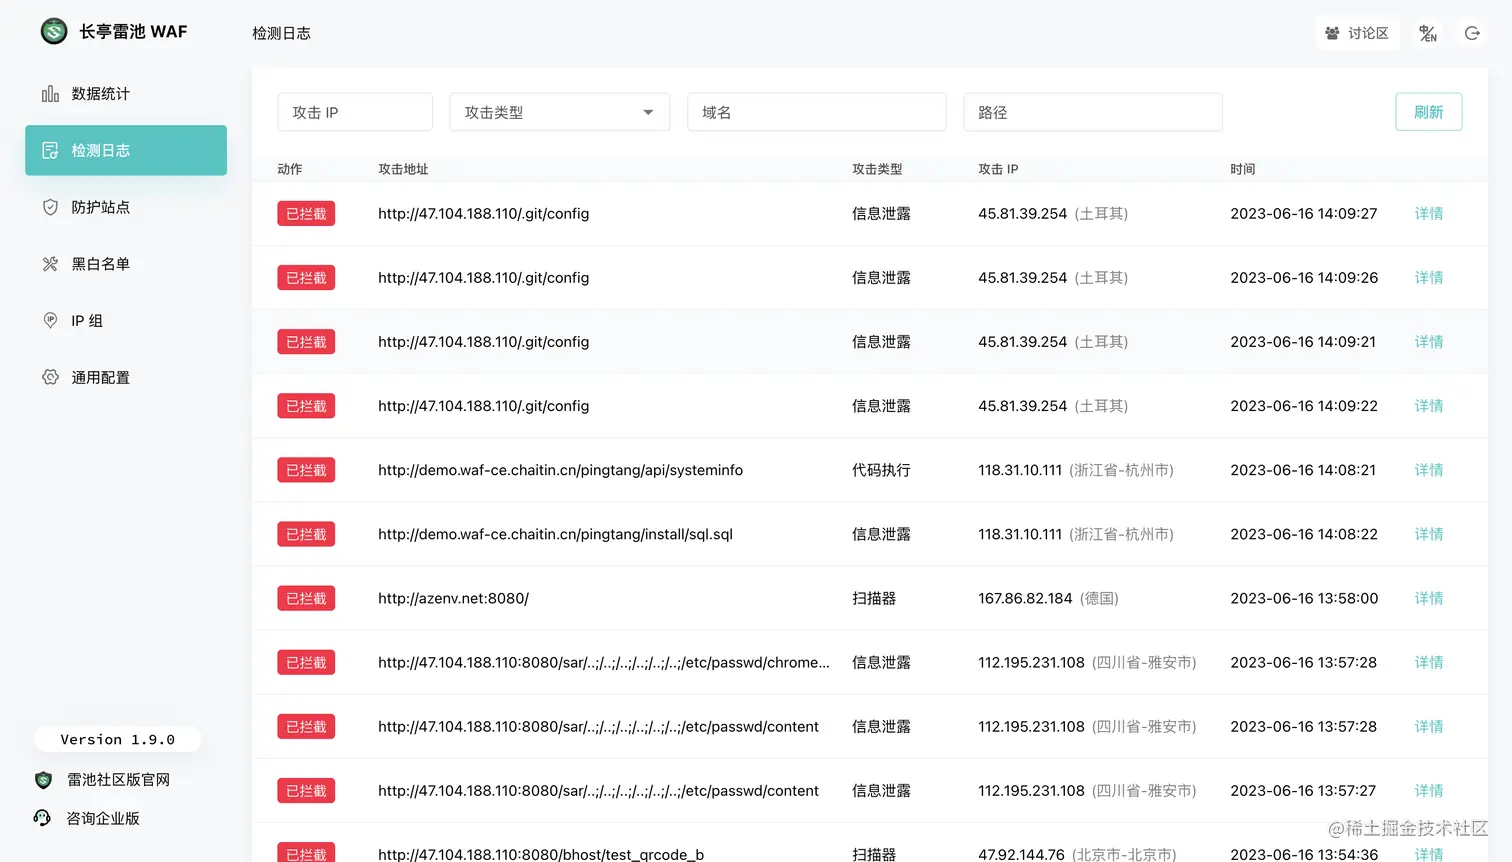This screenshot has height=862, width=1512.
Task: Open the 通用配置 menu item
Action: 126,377
